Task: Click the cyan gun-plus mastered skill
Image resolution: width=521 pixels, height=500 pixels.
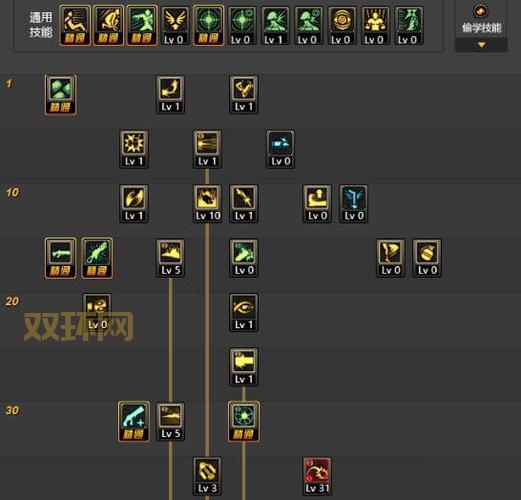Action: pyautogui.click(x=134, y=421)
